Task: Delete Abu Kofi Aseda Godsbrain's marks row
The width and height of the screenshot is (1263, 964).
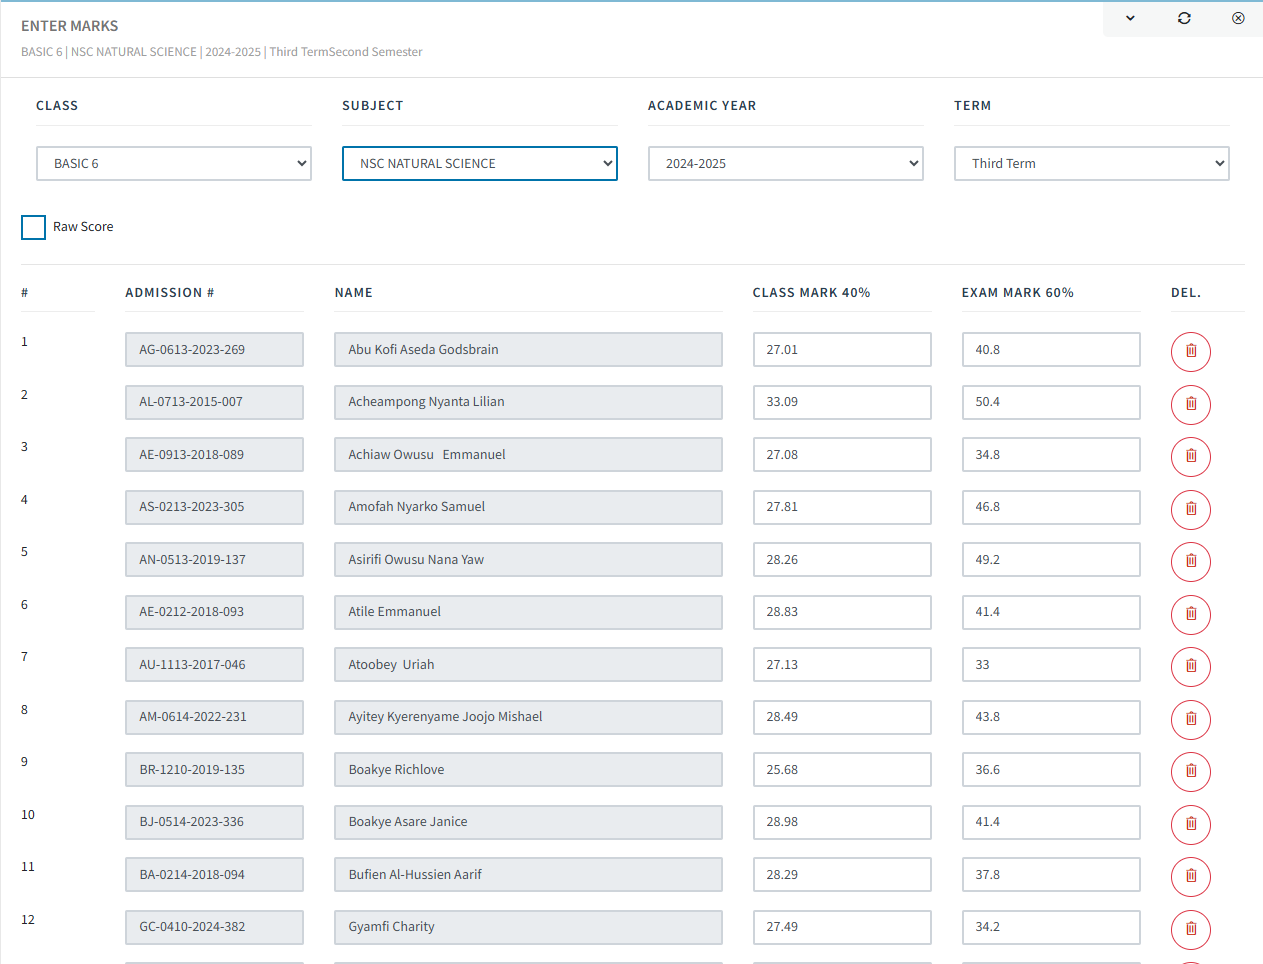Action: pos(1190,351)
